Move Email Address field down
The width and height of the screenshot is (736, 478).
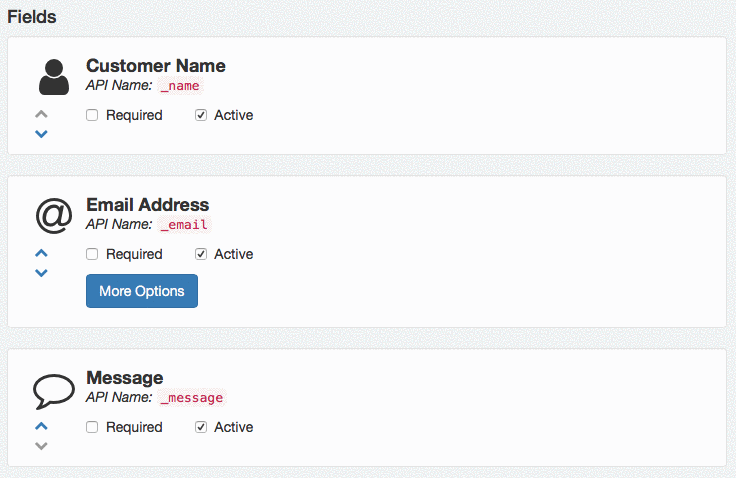pyautogui.click(x=41, y=272)
